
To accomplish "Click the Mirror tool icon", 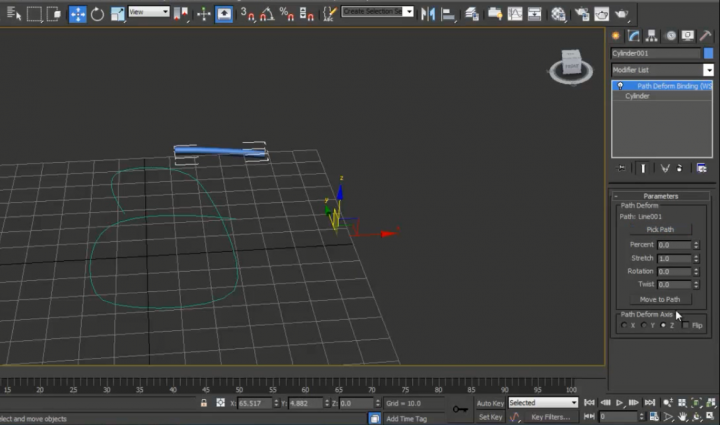I will click(x=428, y=14).
